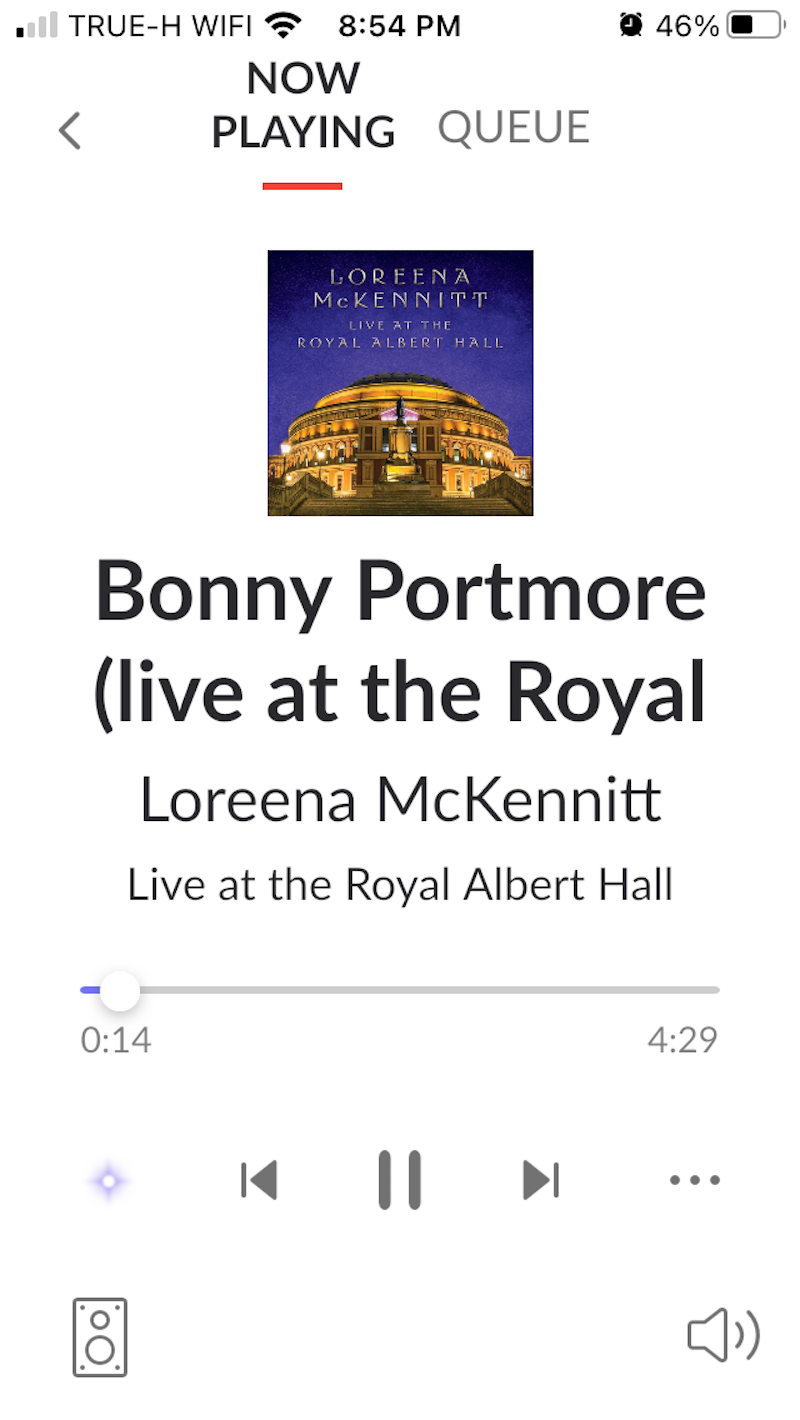Switch to the Queue tab
The width and height of the screenshot is (800, 1420).
coord(514,128)
